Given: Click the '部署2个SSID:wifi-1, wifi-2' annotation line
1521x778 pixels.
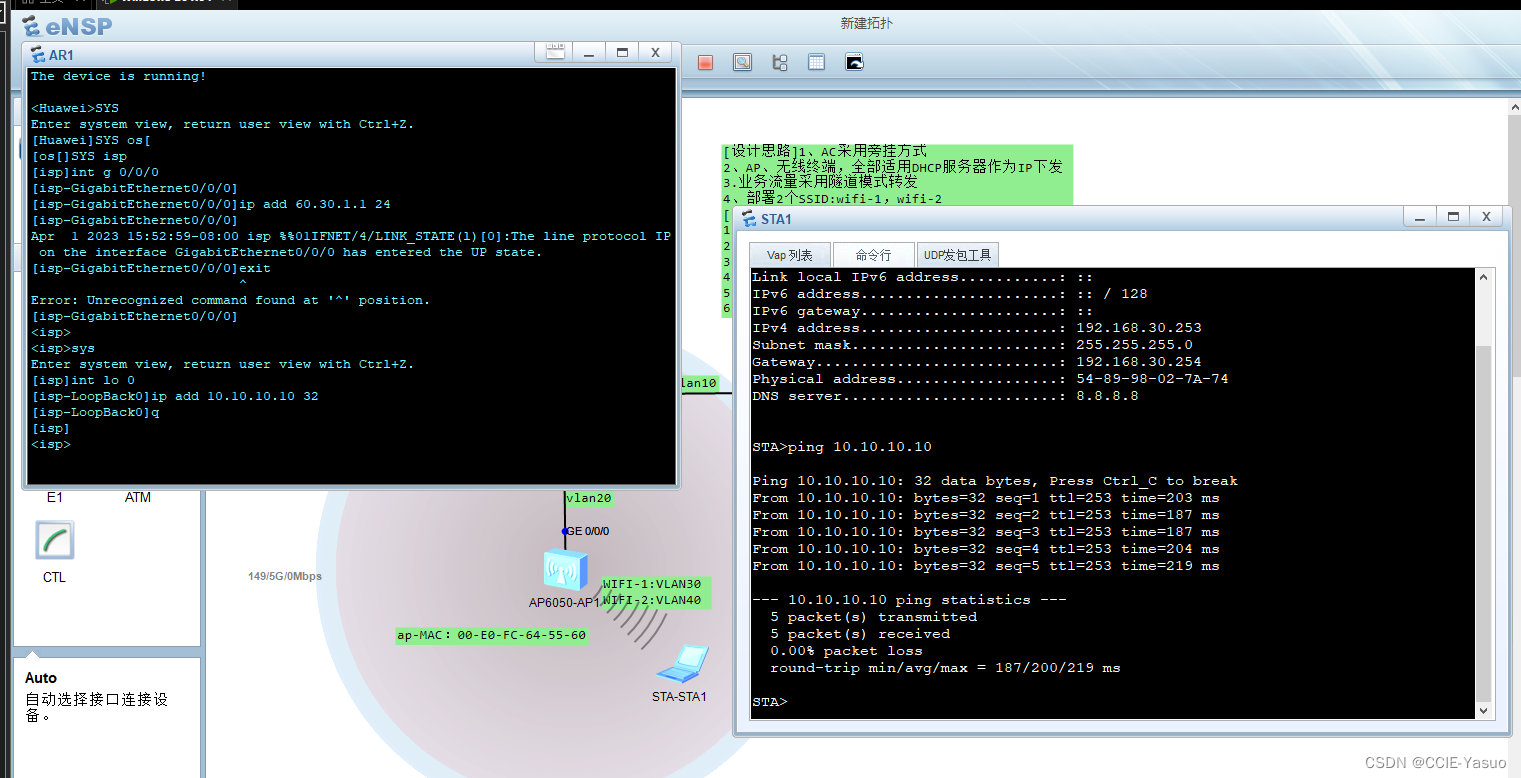Looking at the screenshot, I should [x=832, y=198].
